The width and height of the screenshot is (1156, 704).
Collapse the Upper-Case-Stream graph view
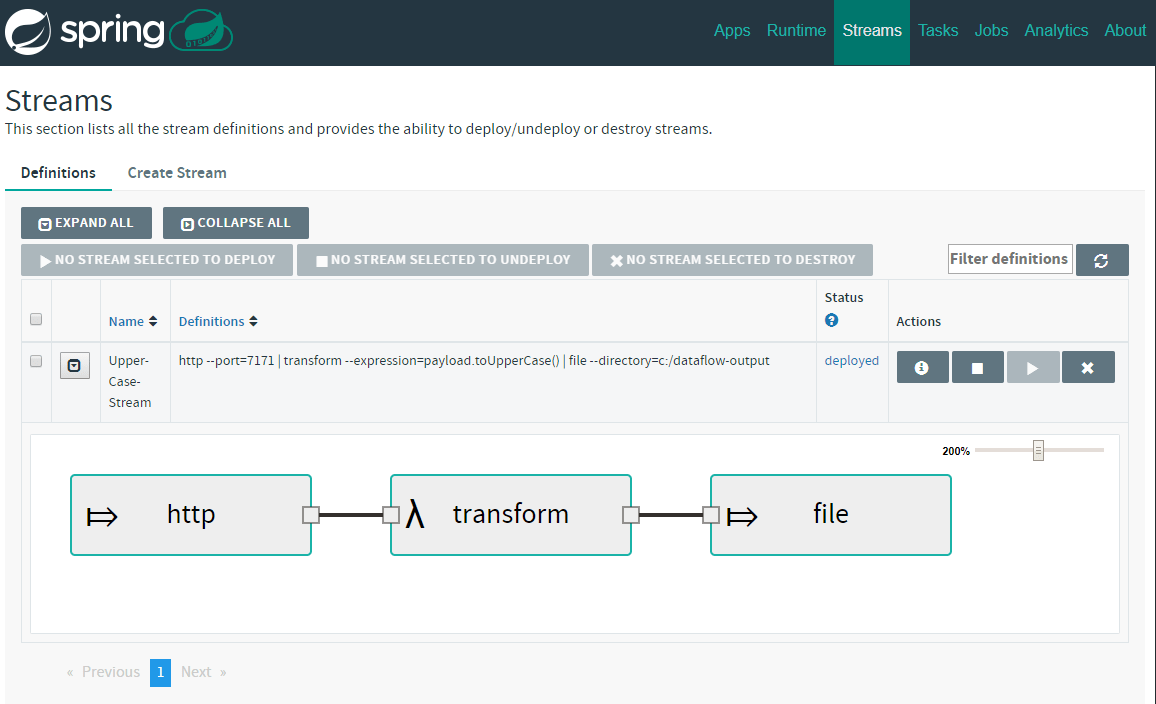(74, 364)
